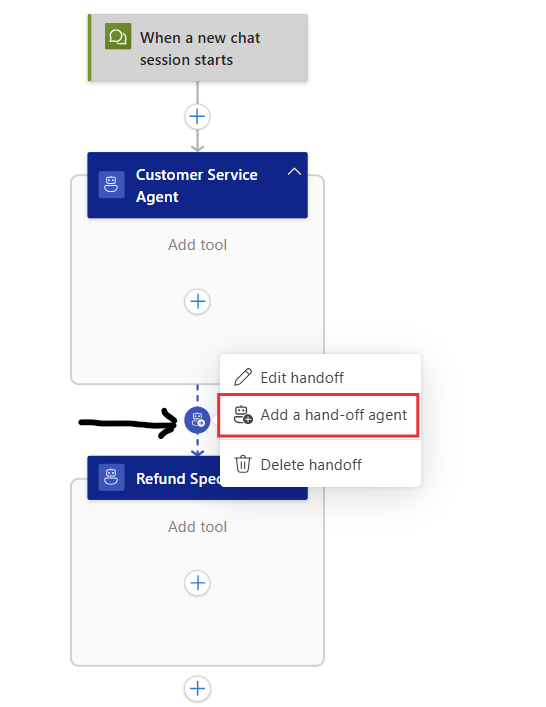
Task: Click 'Add tool' text in Customer Service Agent
Action: [197, 245]
